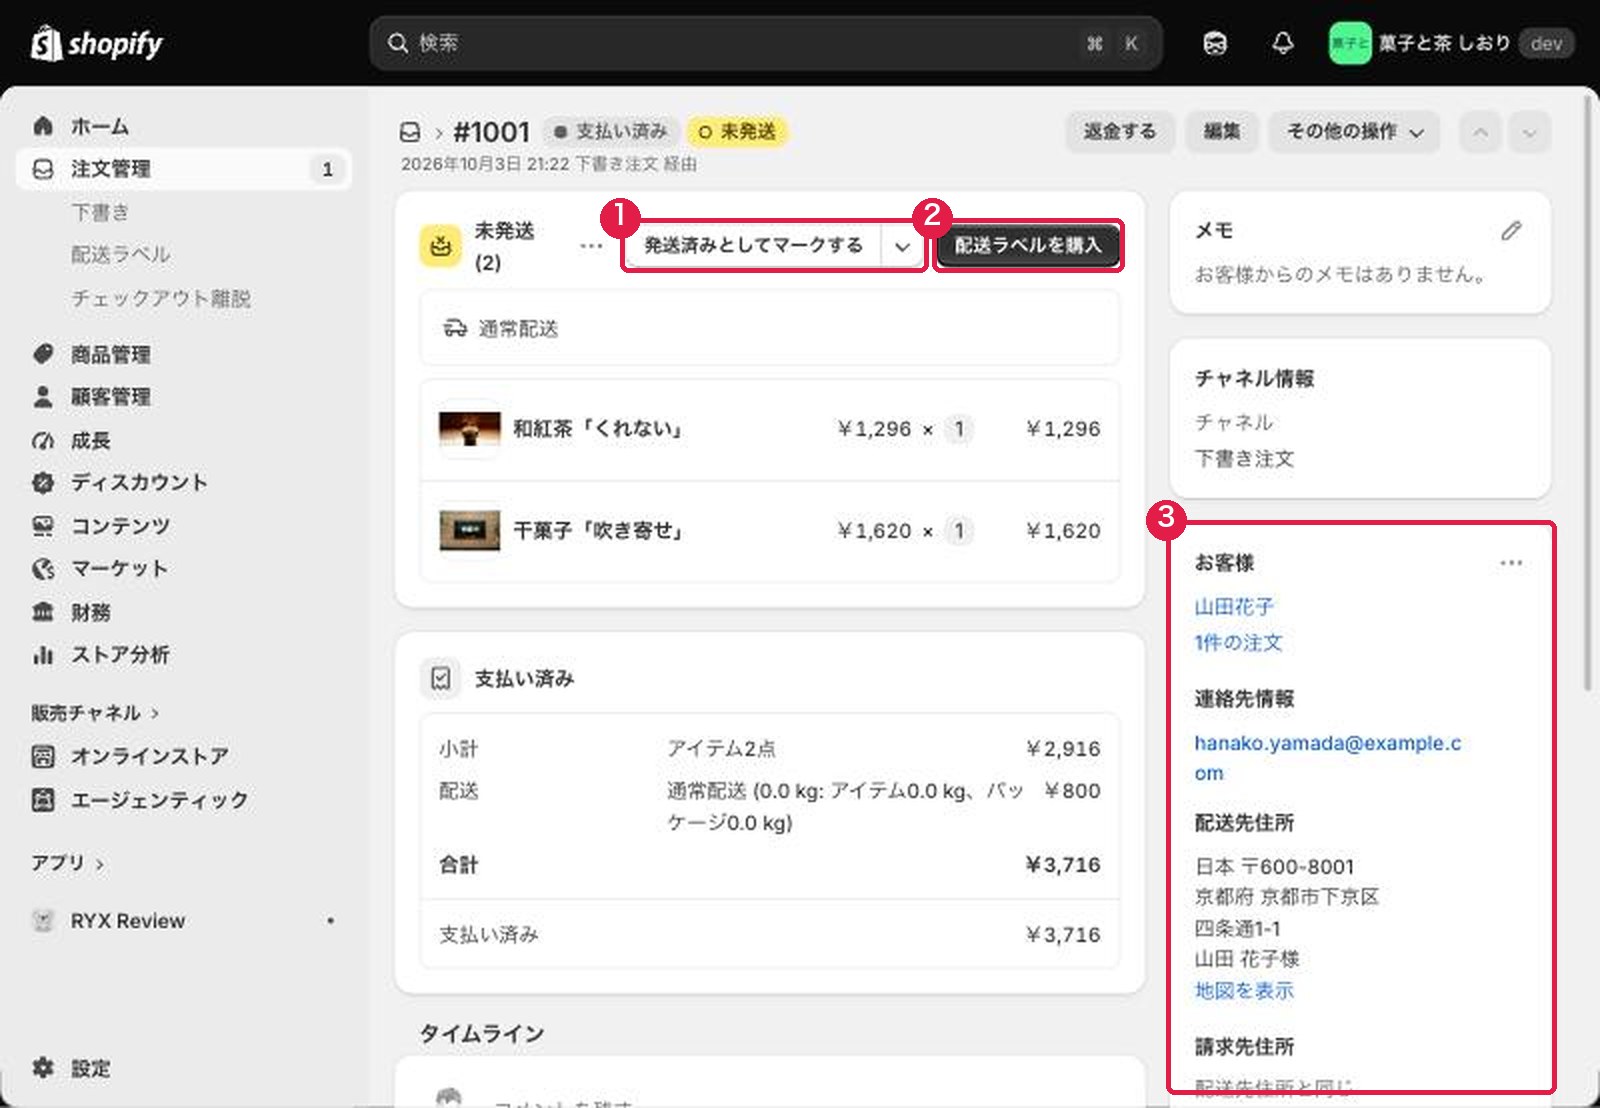Open ストア分析 in the sidebar
1600x1108 pixels.
120,655
